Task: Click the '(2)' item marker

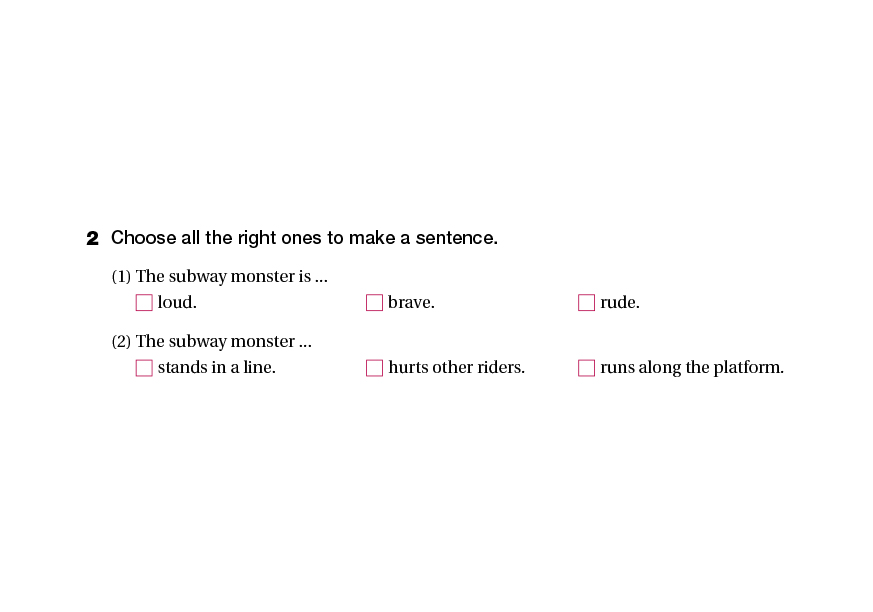Action: [x=121, y=342]
